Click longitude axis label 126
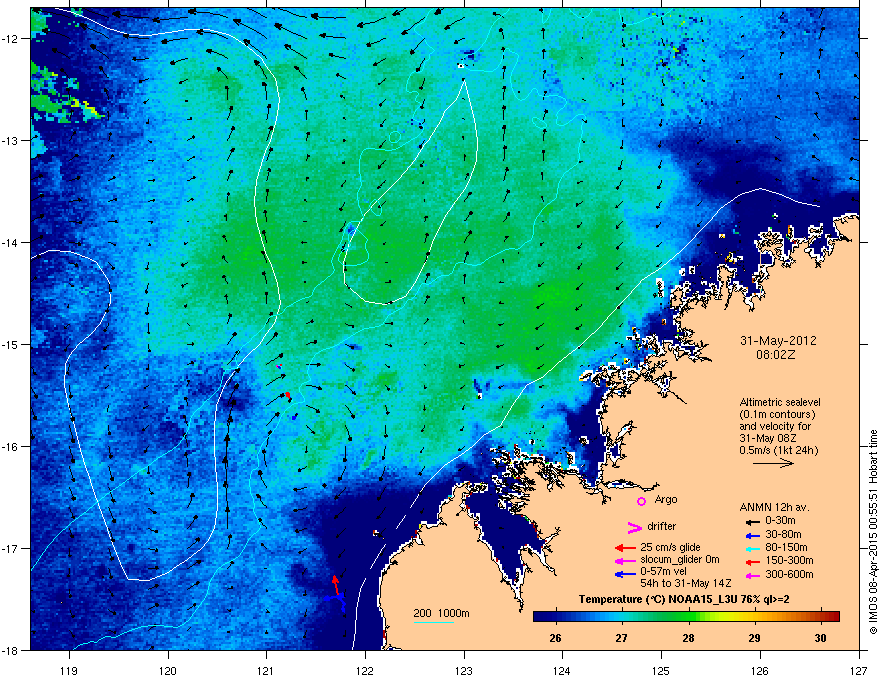The width and height of the screenshot is (880, 680). click(760, 670)
